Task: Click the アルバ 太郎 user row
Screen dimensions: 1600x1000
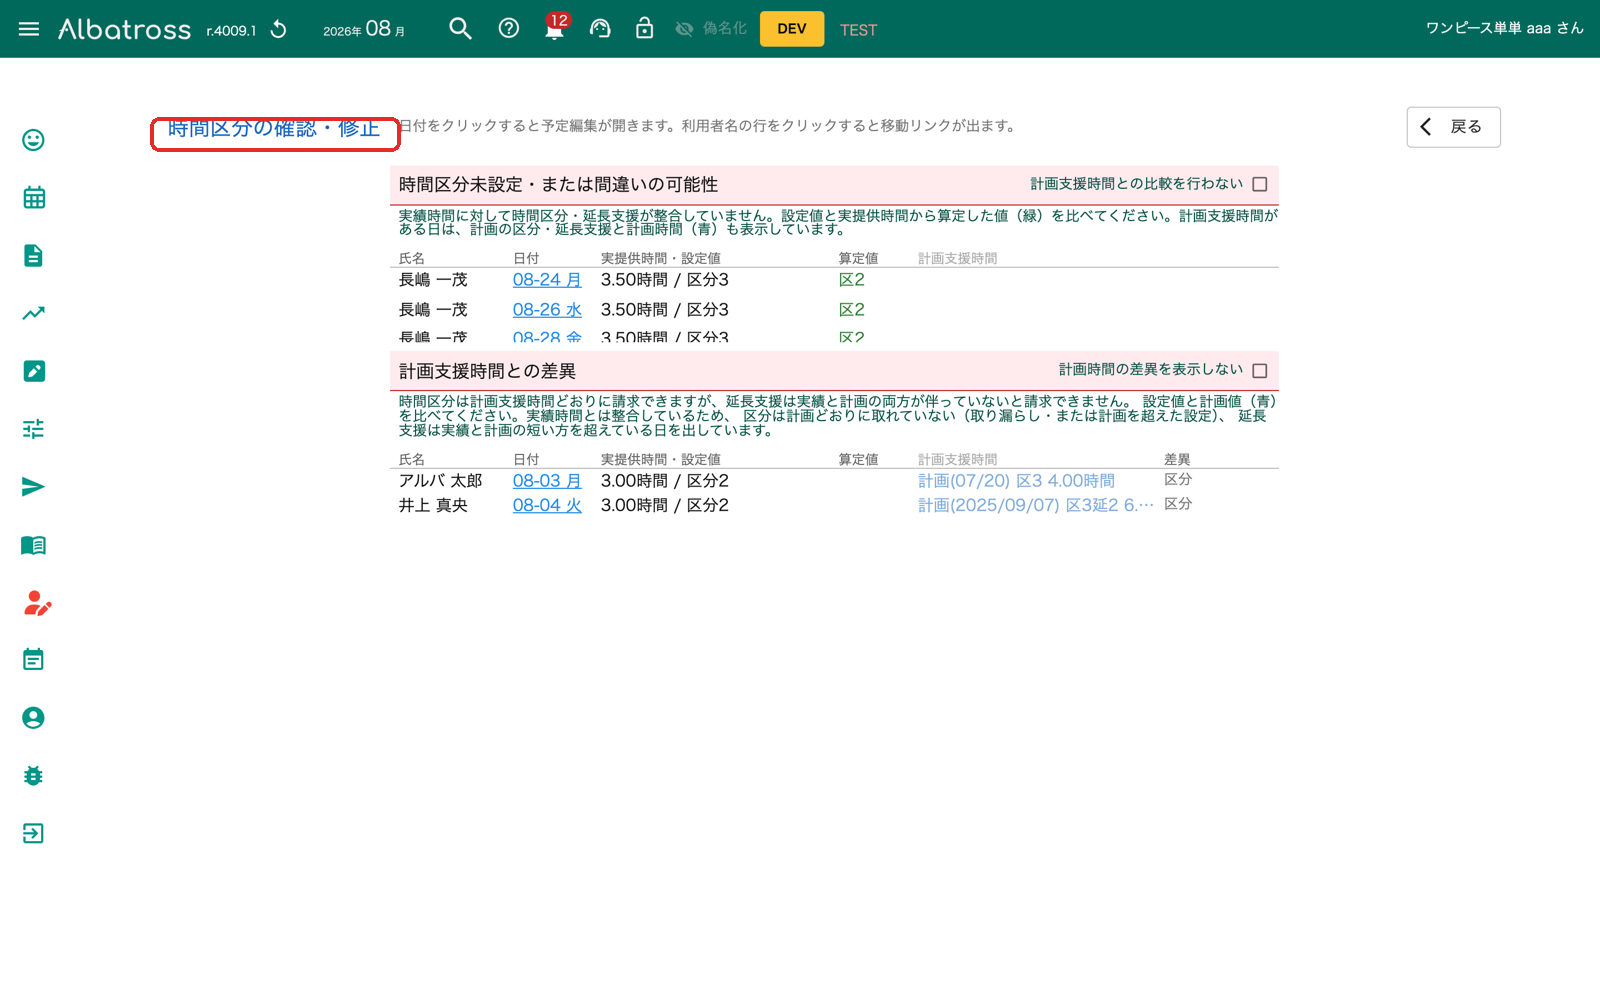Action: pos(834,481)
